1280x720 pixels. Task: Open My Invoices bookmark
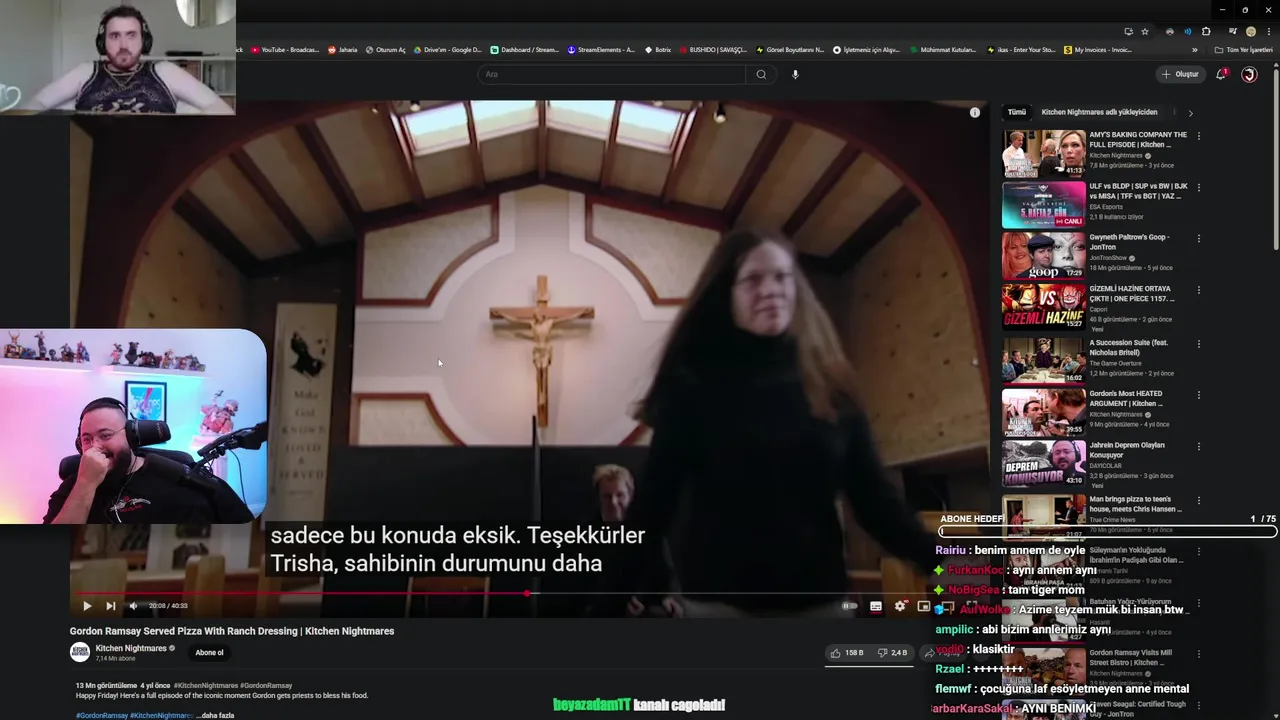click(x=1099, y=50)
